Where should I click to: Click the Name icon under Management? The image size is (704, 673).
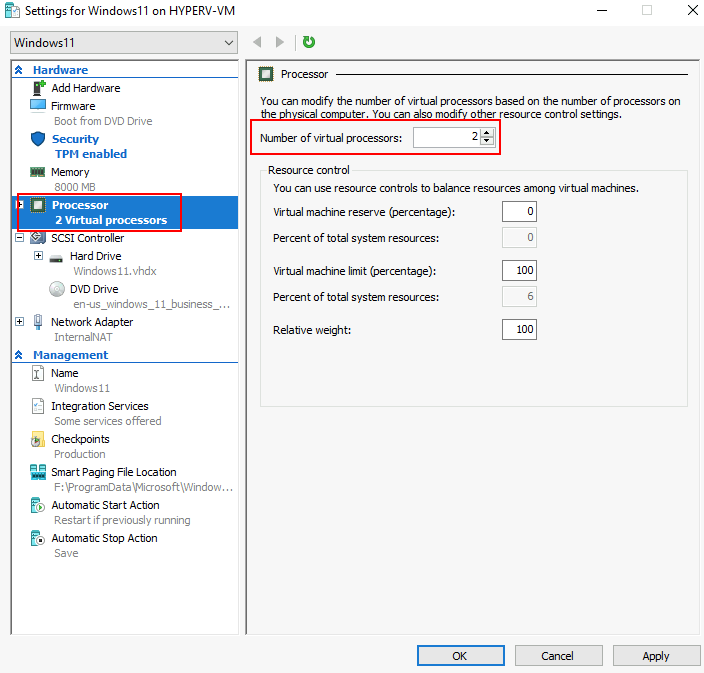click(38, 373)
